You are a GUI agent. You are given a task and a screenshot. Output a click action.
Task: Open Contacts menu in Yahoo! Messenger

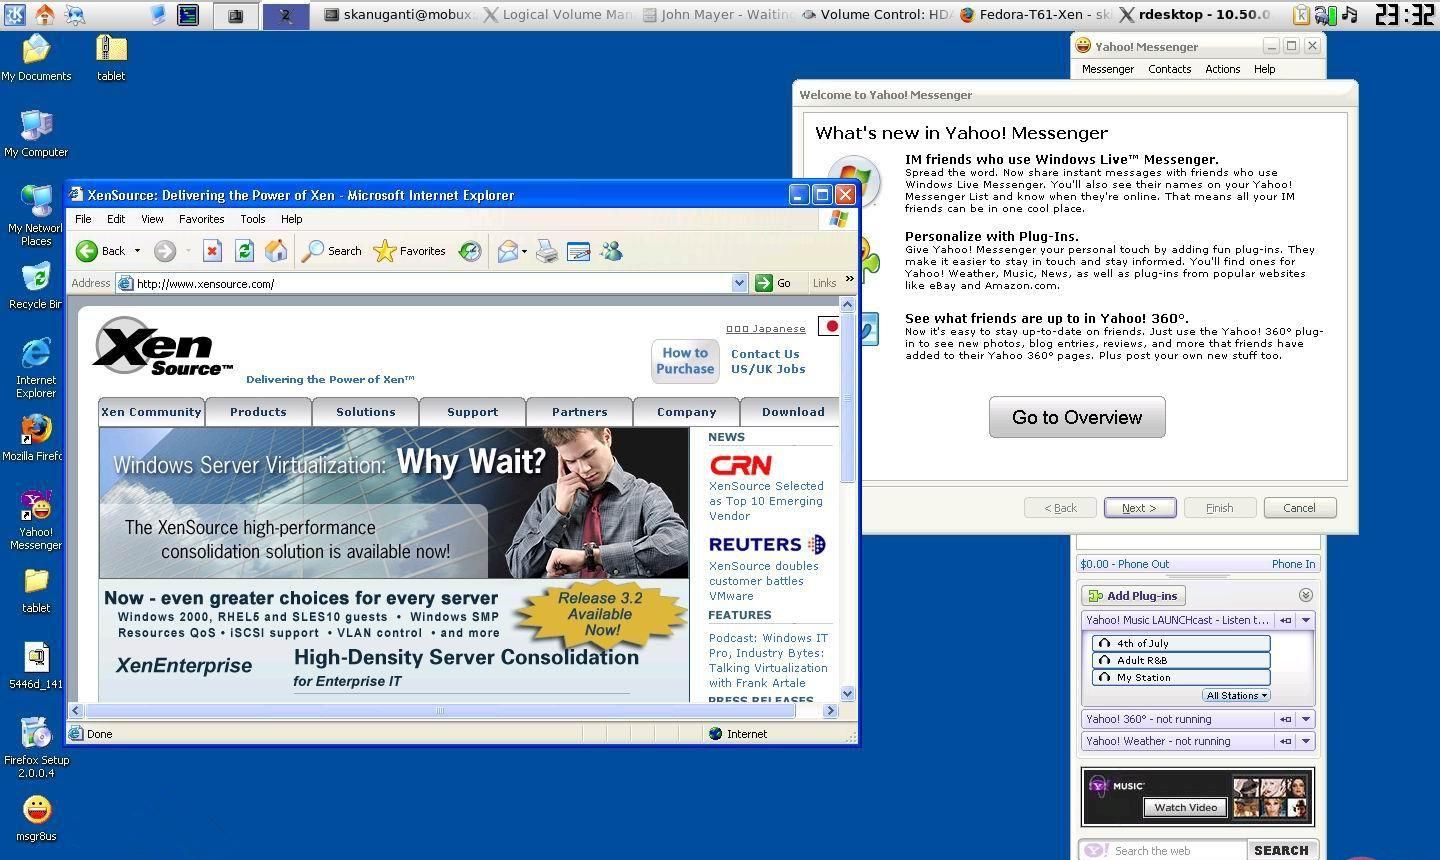point(1169,69)
